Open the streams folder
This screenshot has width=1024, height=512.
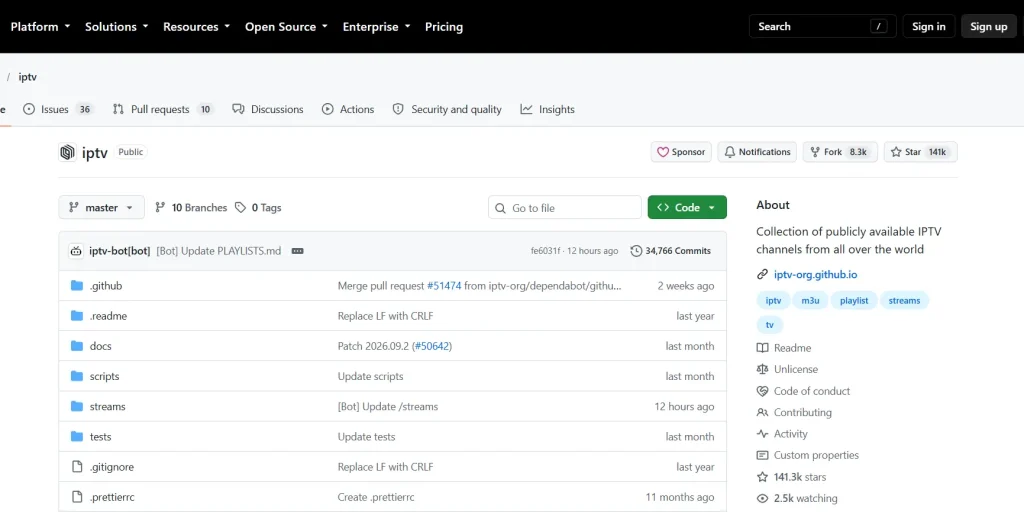coord(107,406)
